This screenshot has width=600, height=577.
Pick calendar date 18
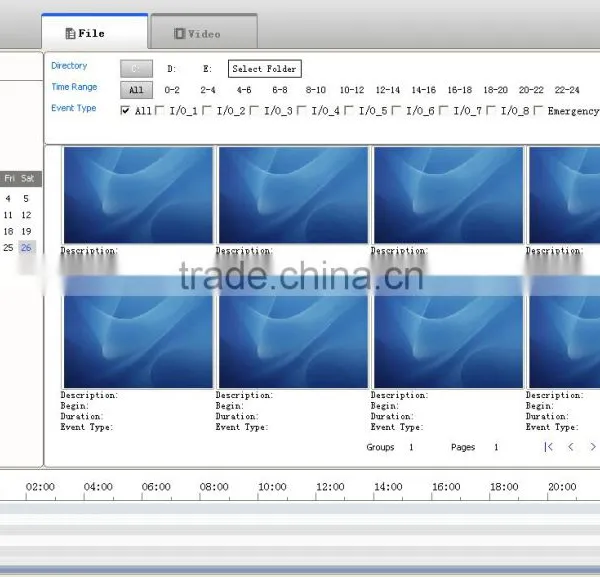8,231
